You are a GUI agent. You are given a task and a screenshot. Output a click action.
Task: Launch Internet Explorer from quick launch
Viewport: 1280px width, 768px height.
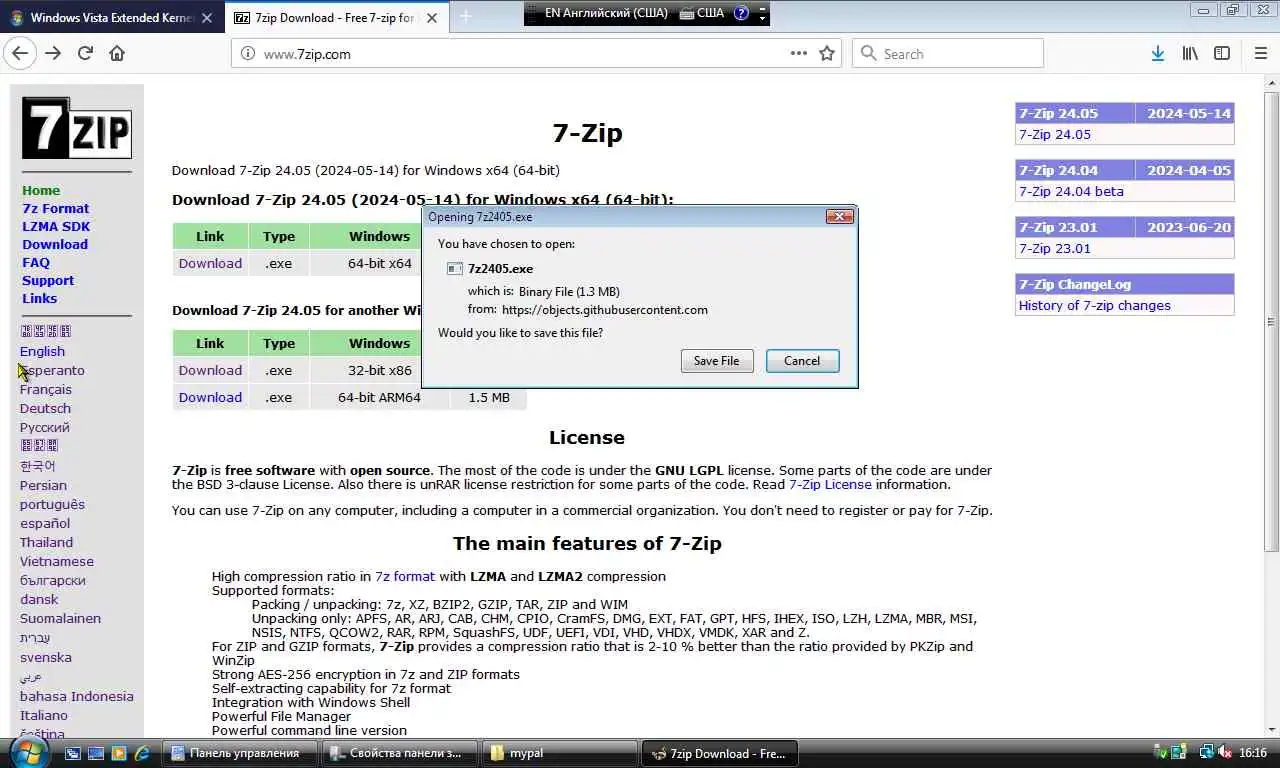tap(142, 753)
